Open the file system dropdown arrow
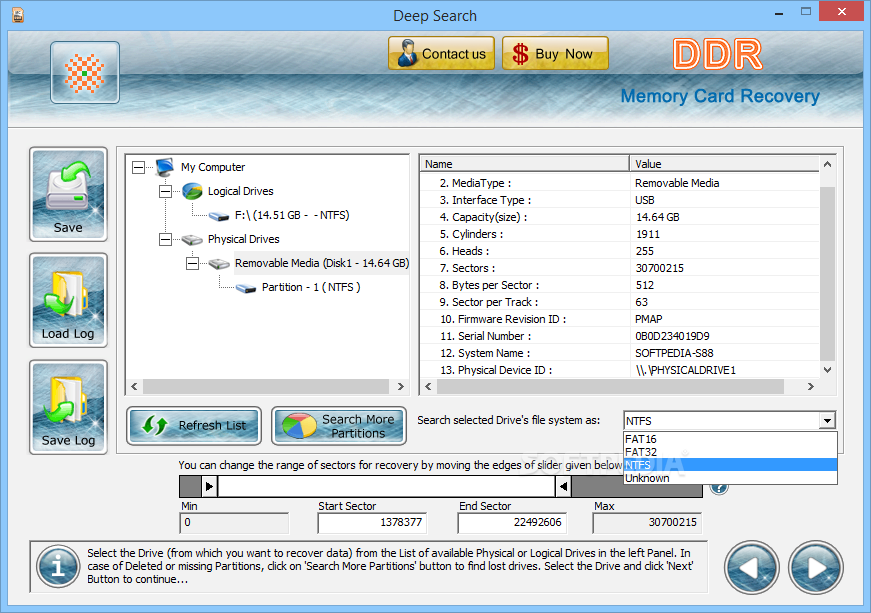Viewport: 871px width, 613px height. (x=827, y=421)
